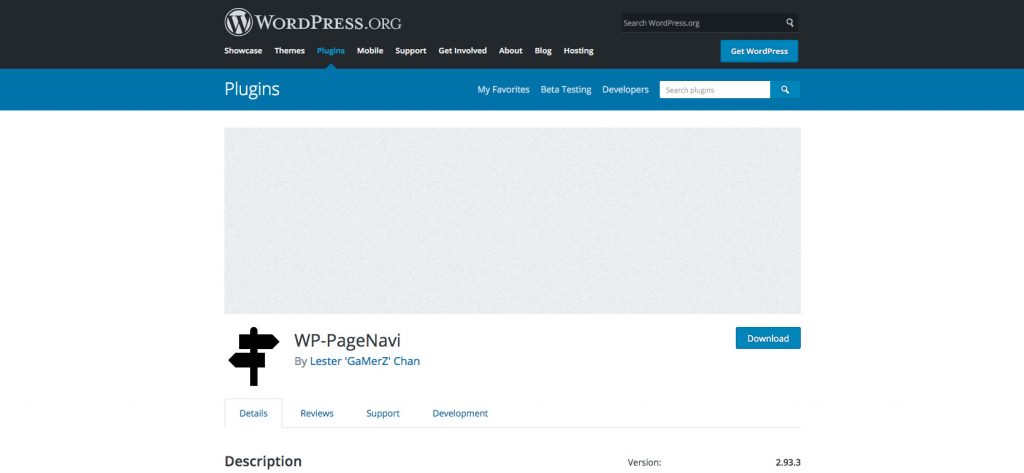Select the Plugins nav item

(330, 50)
